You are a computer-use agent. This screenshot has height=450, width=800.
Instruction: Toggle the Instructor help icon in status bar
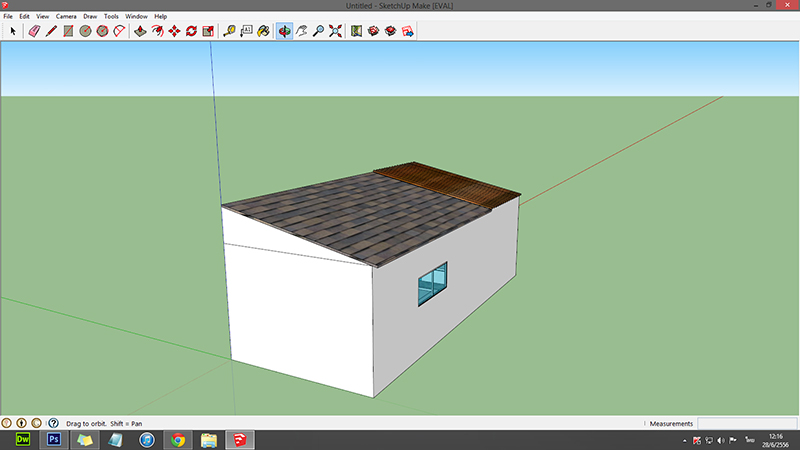(53, 424)
